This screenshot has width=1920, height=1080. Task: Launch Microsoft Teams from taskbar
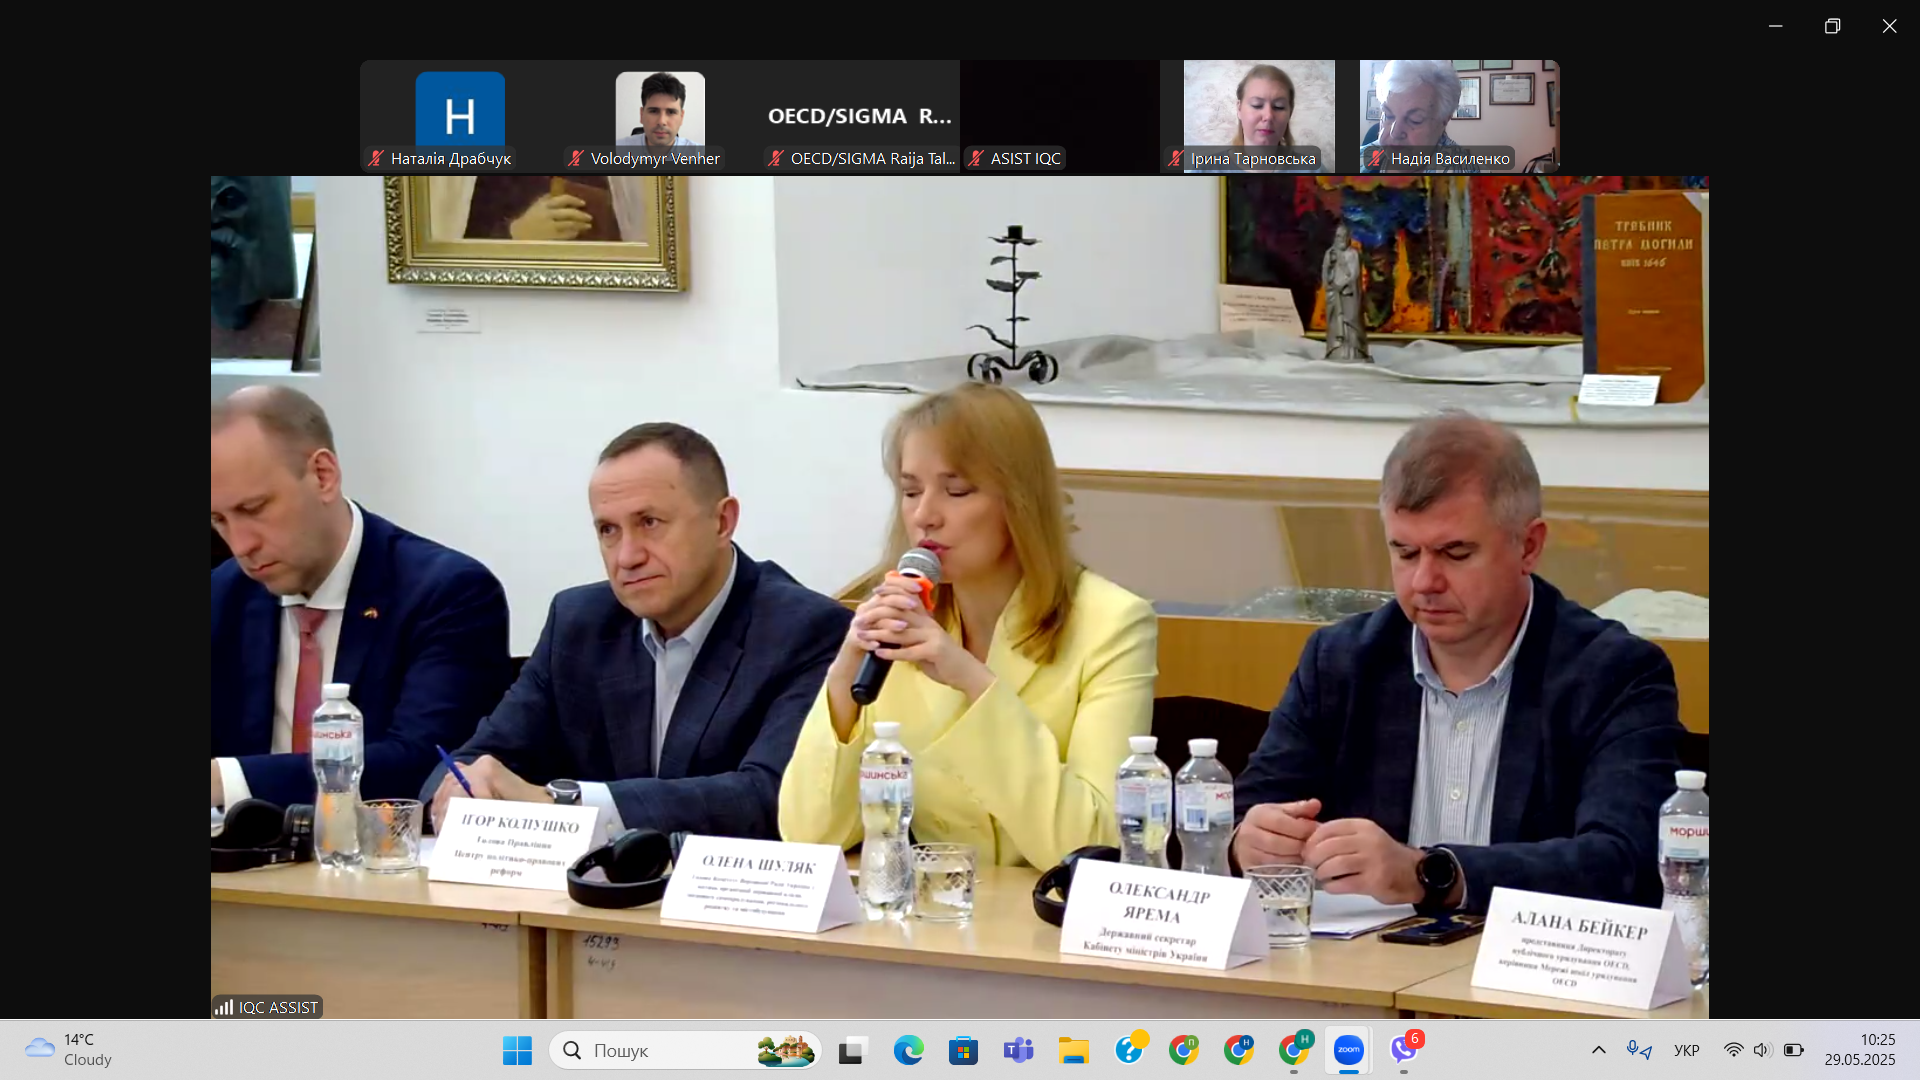pos(1018,1050)
